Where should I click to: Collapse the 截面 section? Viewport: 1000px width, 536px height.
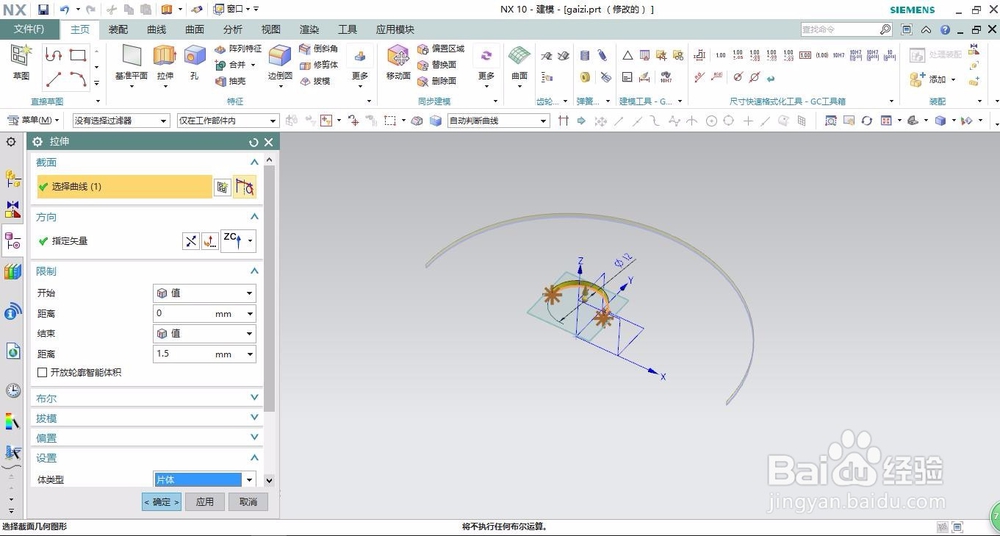pyautogui.click(x=254, y=162)
